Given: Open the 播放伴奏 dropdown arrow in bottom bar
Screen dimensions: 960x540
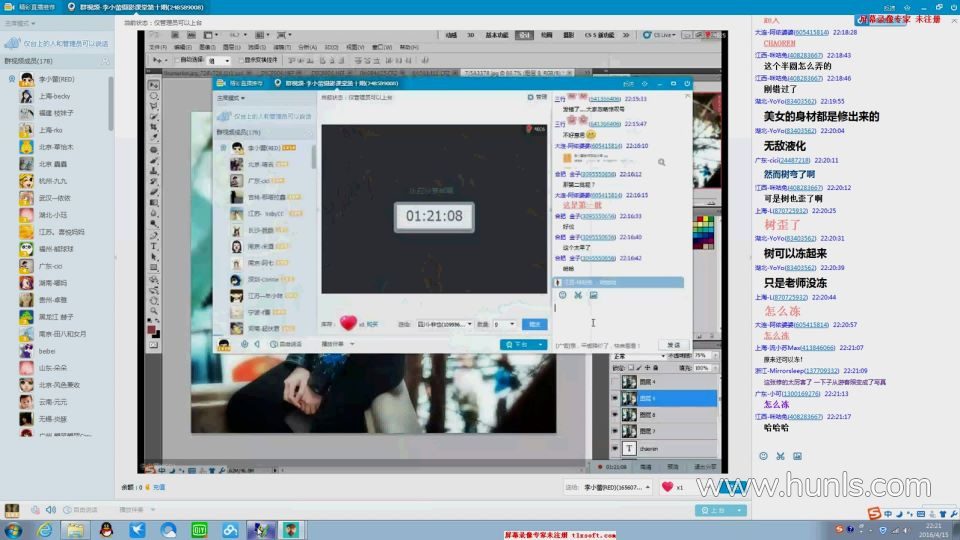Looking at the screenshot, I should point(152,509).
